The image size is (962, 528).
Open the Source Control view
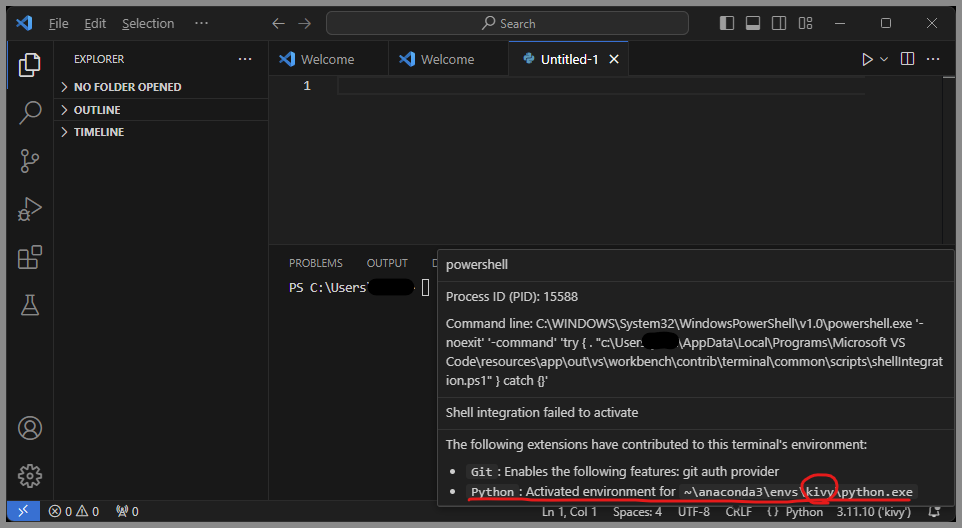click(x=29, y=161)
